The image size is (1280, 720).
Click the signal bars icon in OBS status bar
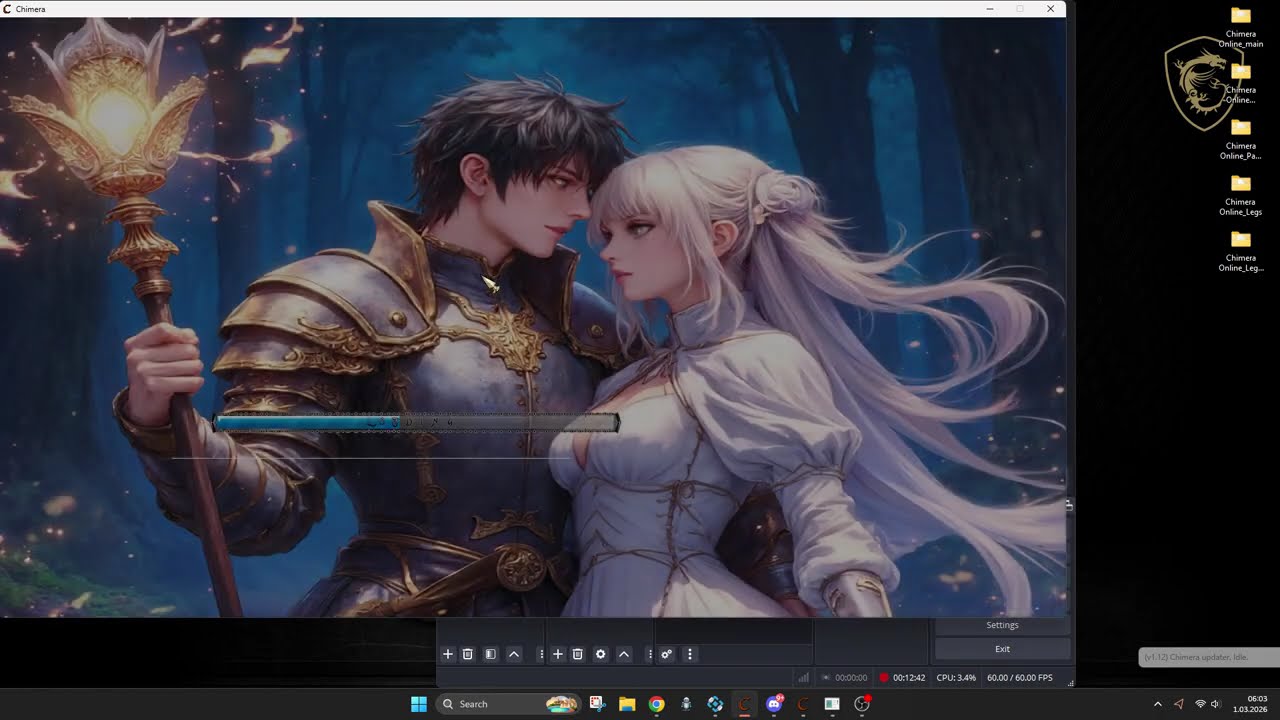coord(803,678)
